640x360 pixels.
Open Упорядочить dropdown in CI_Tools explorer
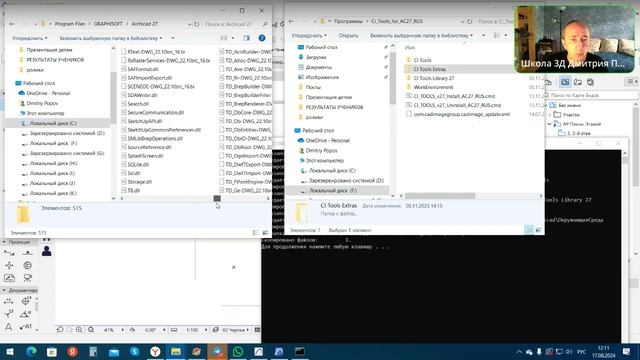tap(309, 36)
